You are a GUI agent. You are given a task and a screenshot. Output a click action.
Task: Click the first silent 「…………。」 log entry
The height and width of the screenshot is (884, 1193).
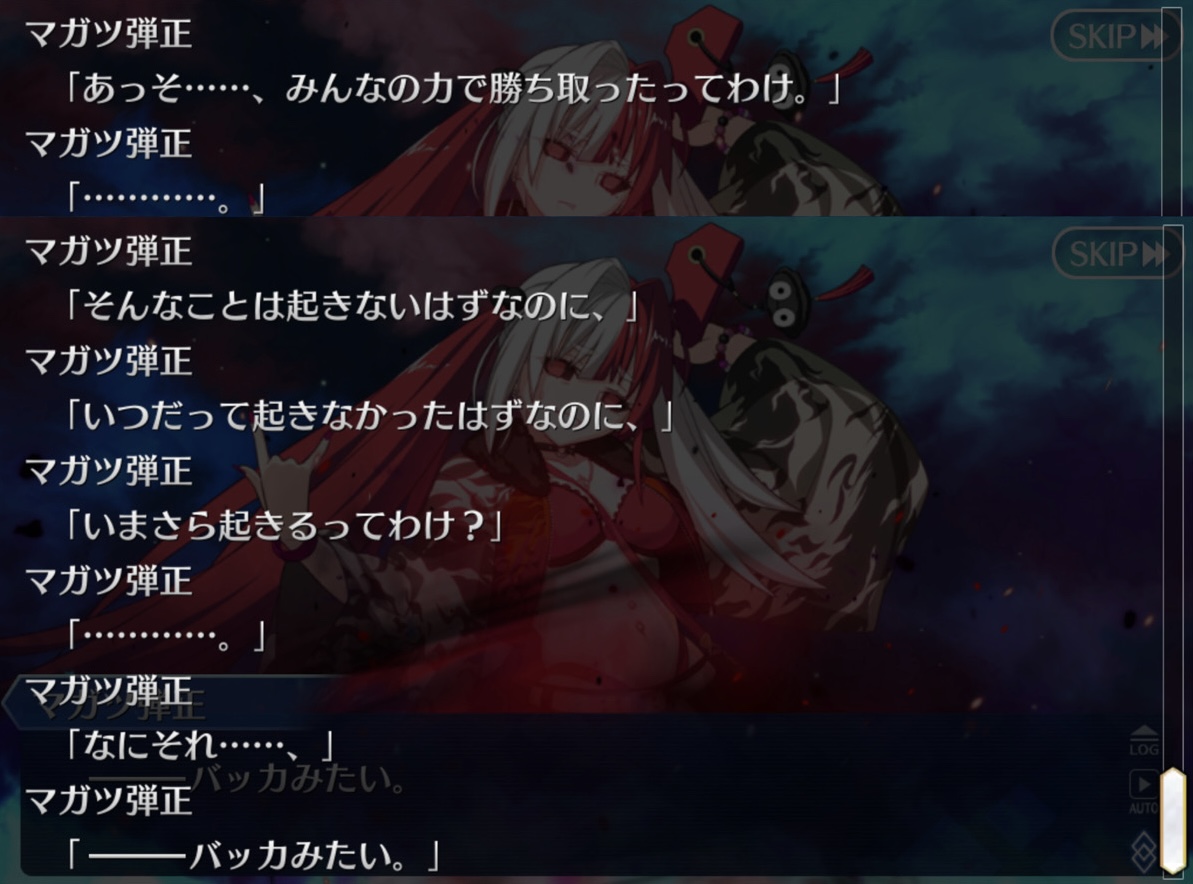[166, 199]
